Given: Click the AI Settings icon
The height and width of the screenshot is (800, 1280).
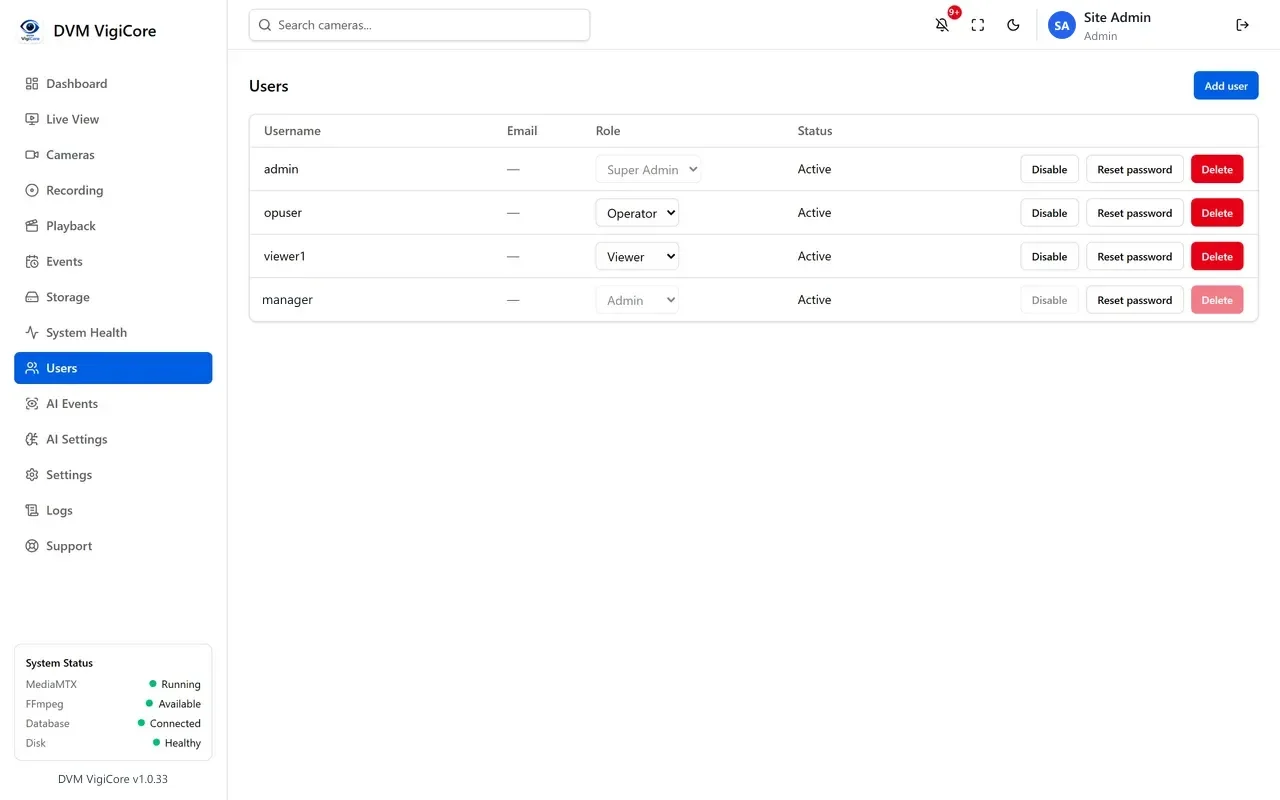Looking at the screenshot, I should click(x=32, y=439).
